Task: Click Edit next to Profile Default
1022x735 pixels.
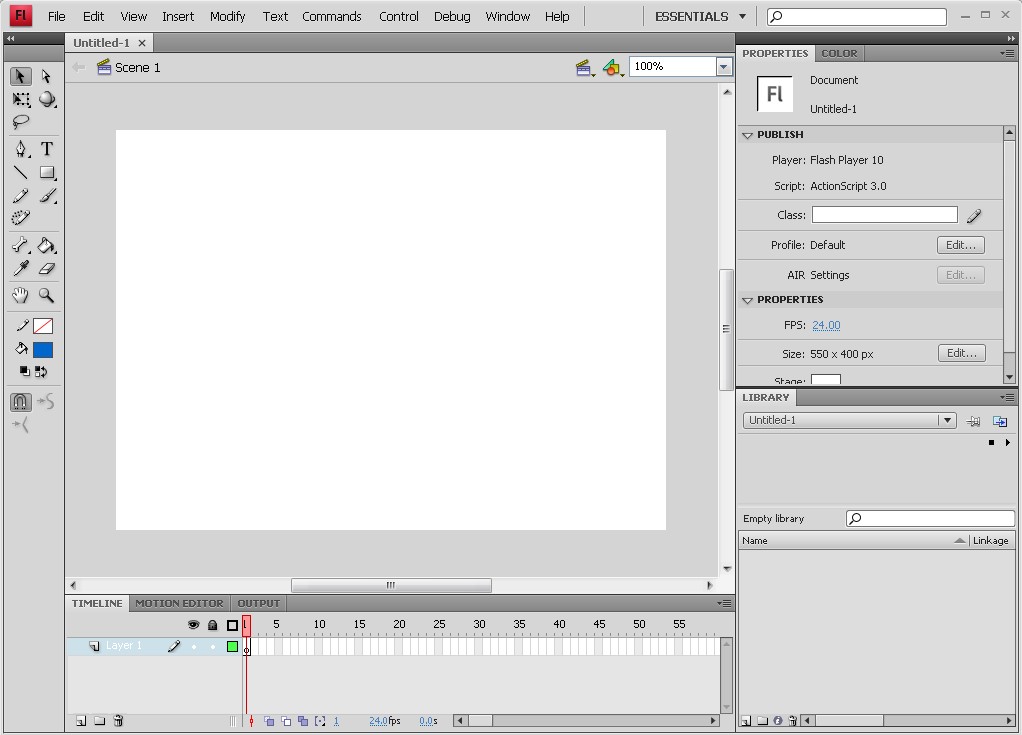Action: pyautogui.click(x=959, y=244)
